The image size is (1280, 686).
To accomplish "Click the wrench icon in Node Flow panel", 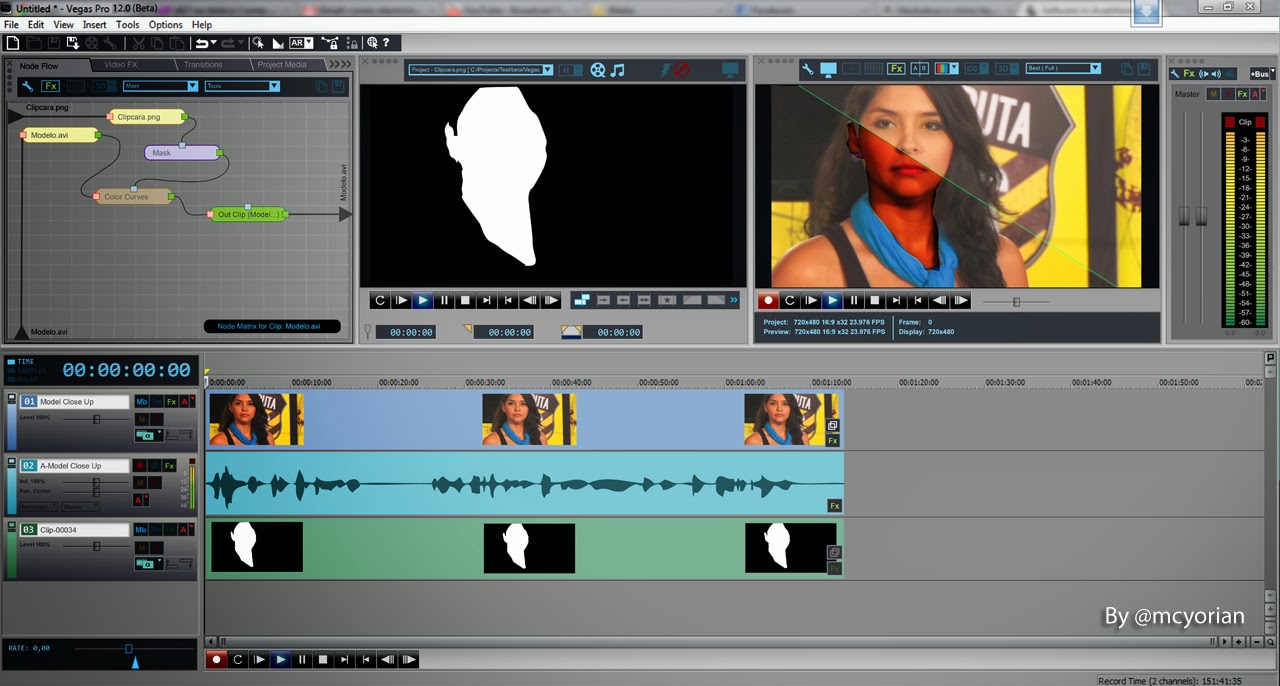I will click(28, 86).
